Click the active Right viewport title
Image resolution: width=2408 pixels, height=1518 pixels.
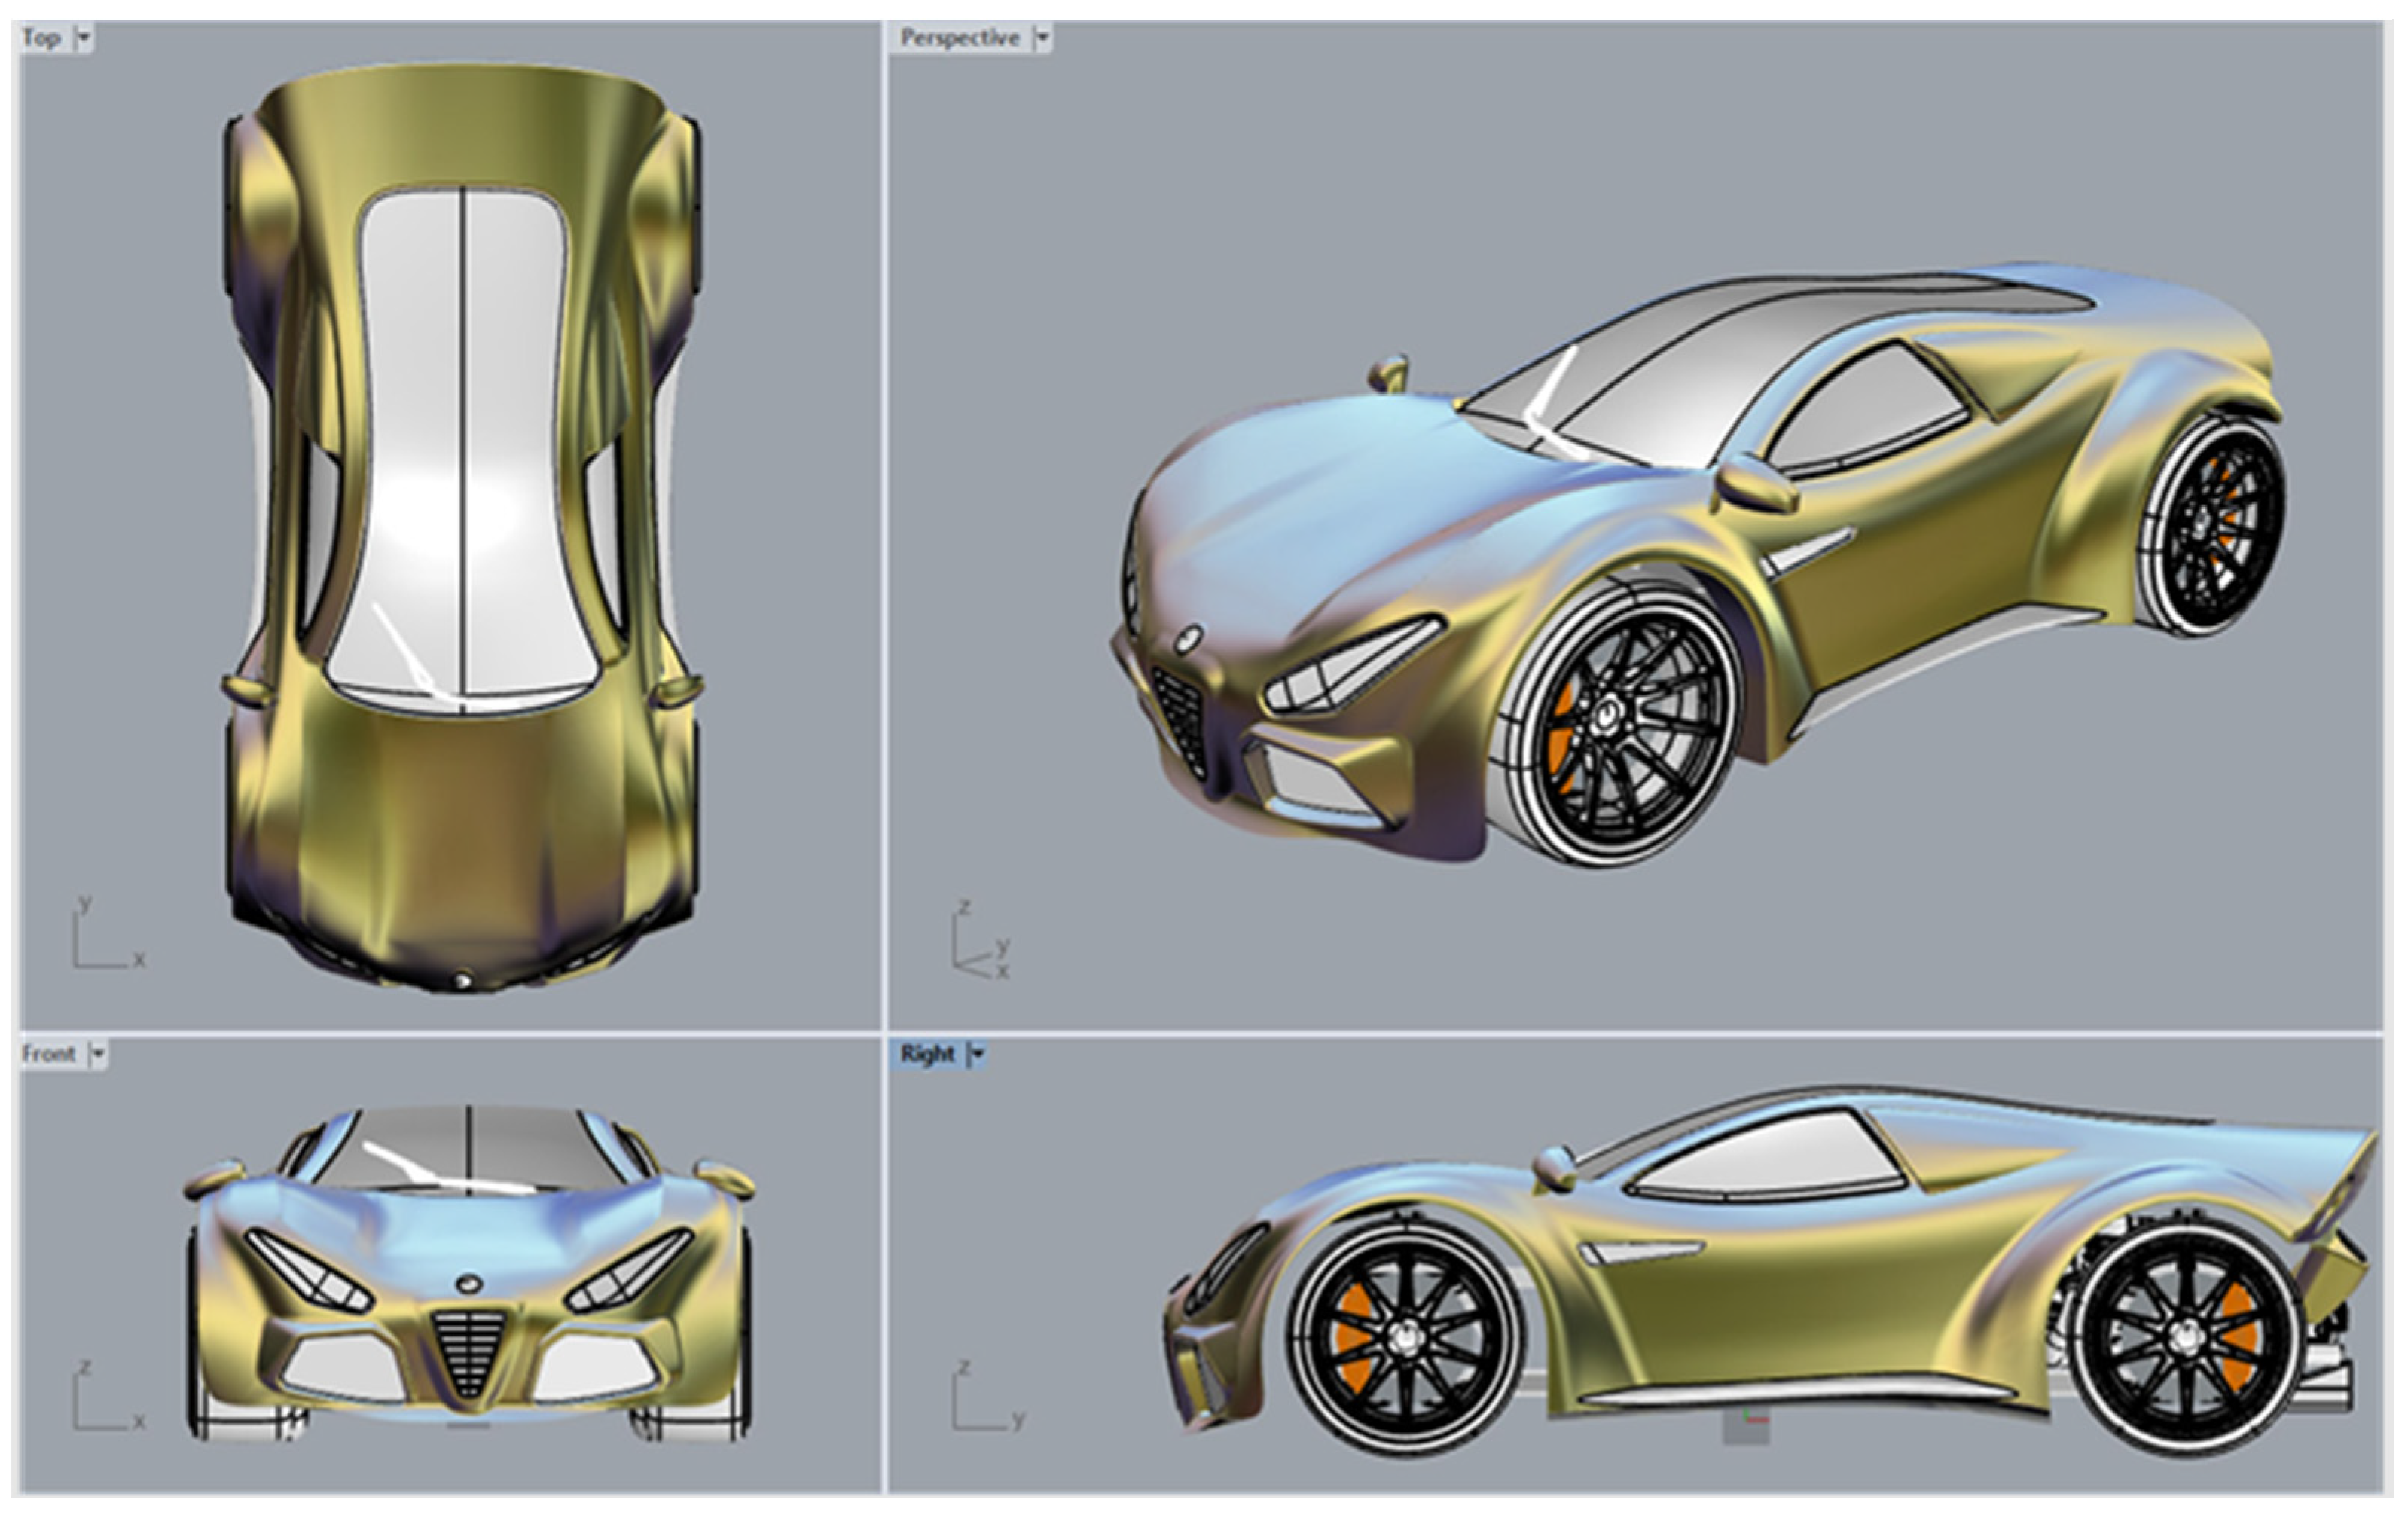pyautogui.click(x=926, y=1054)
